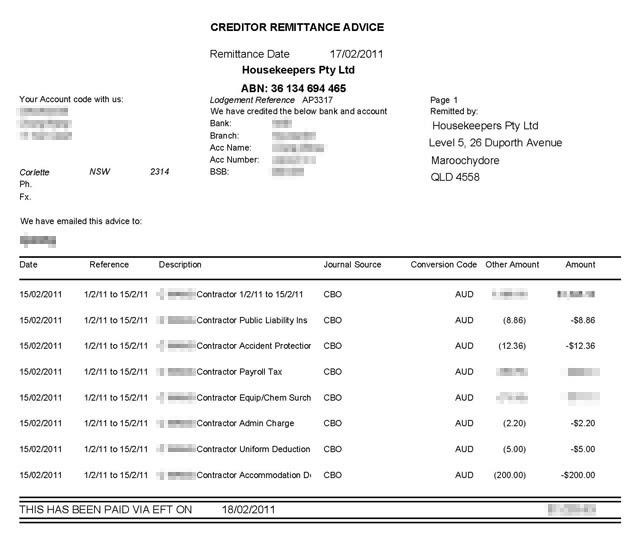Image resolution: width=640 pixels, height=545 pixels.
Task: Click 'Contractor 1/2/11 to 15/2/11' description
Action: tap(250, 294)
